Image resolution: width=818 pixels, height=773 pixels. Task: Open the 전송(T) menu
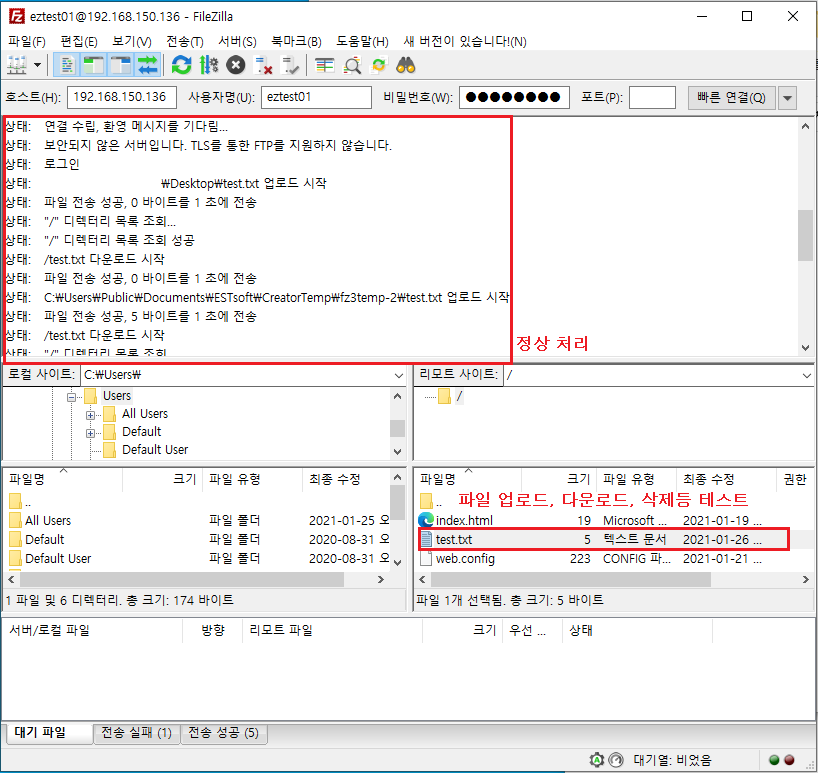pyautogui.click(x=185, y=42)
